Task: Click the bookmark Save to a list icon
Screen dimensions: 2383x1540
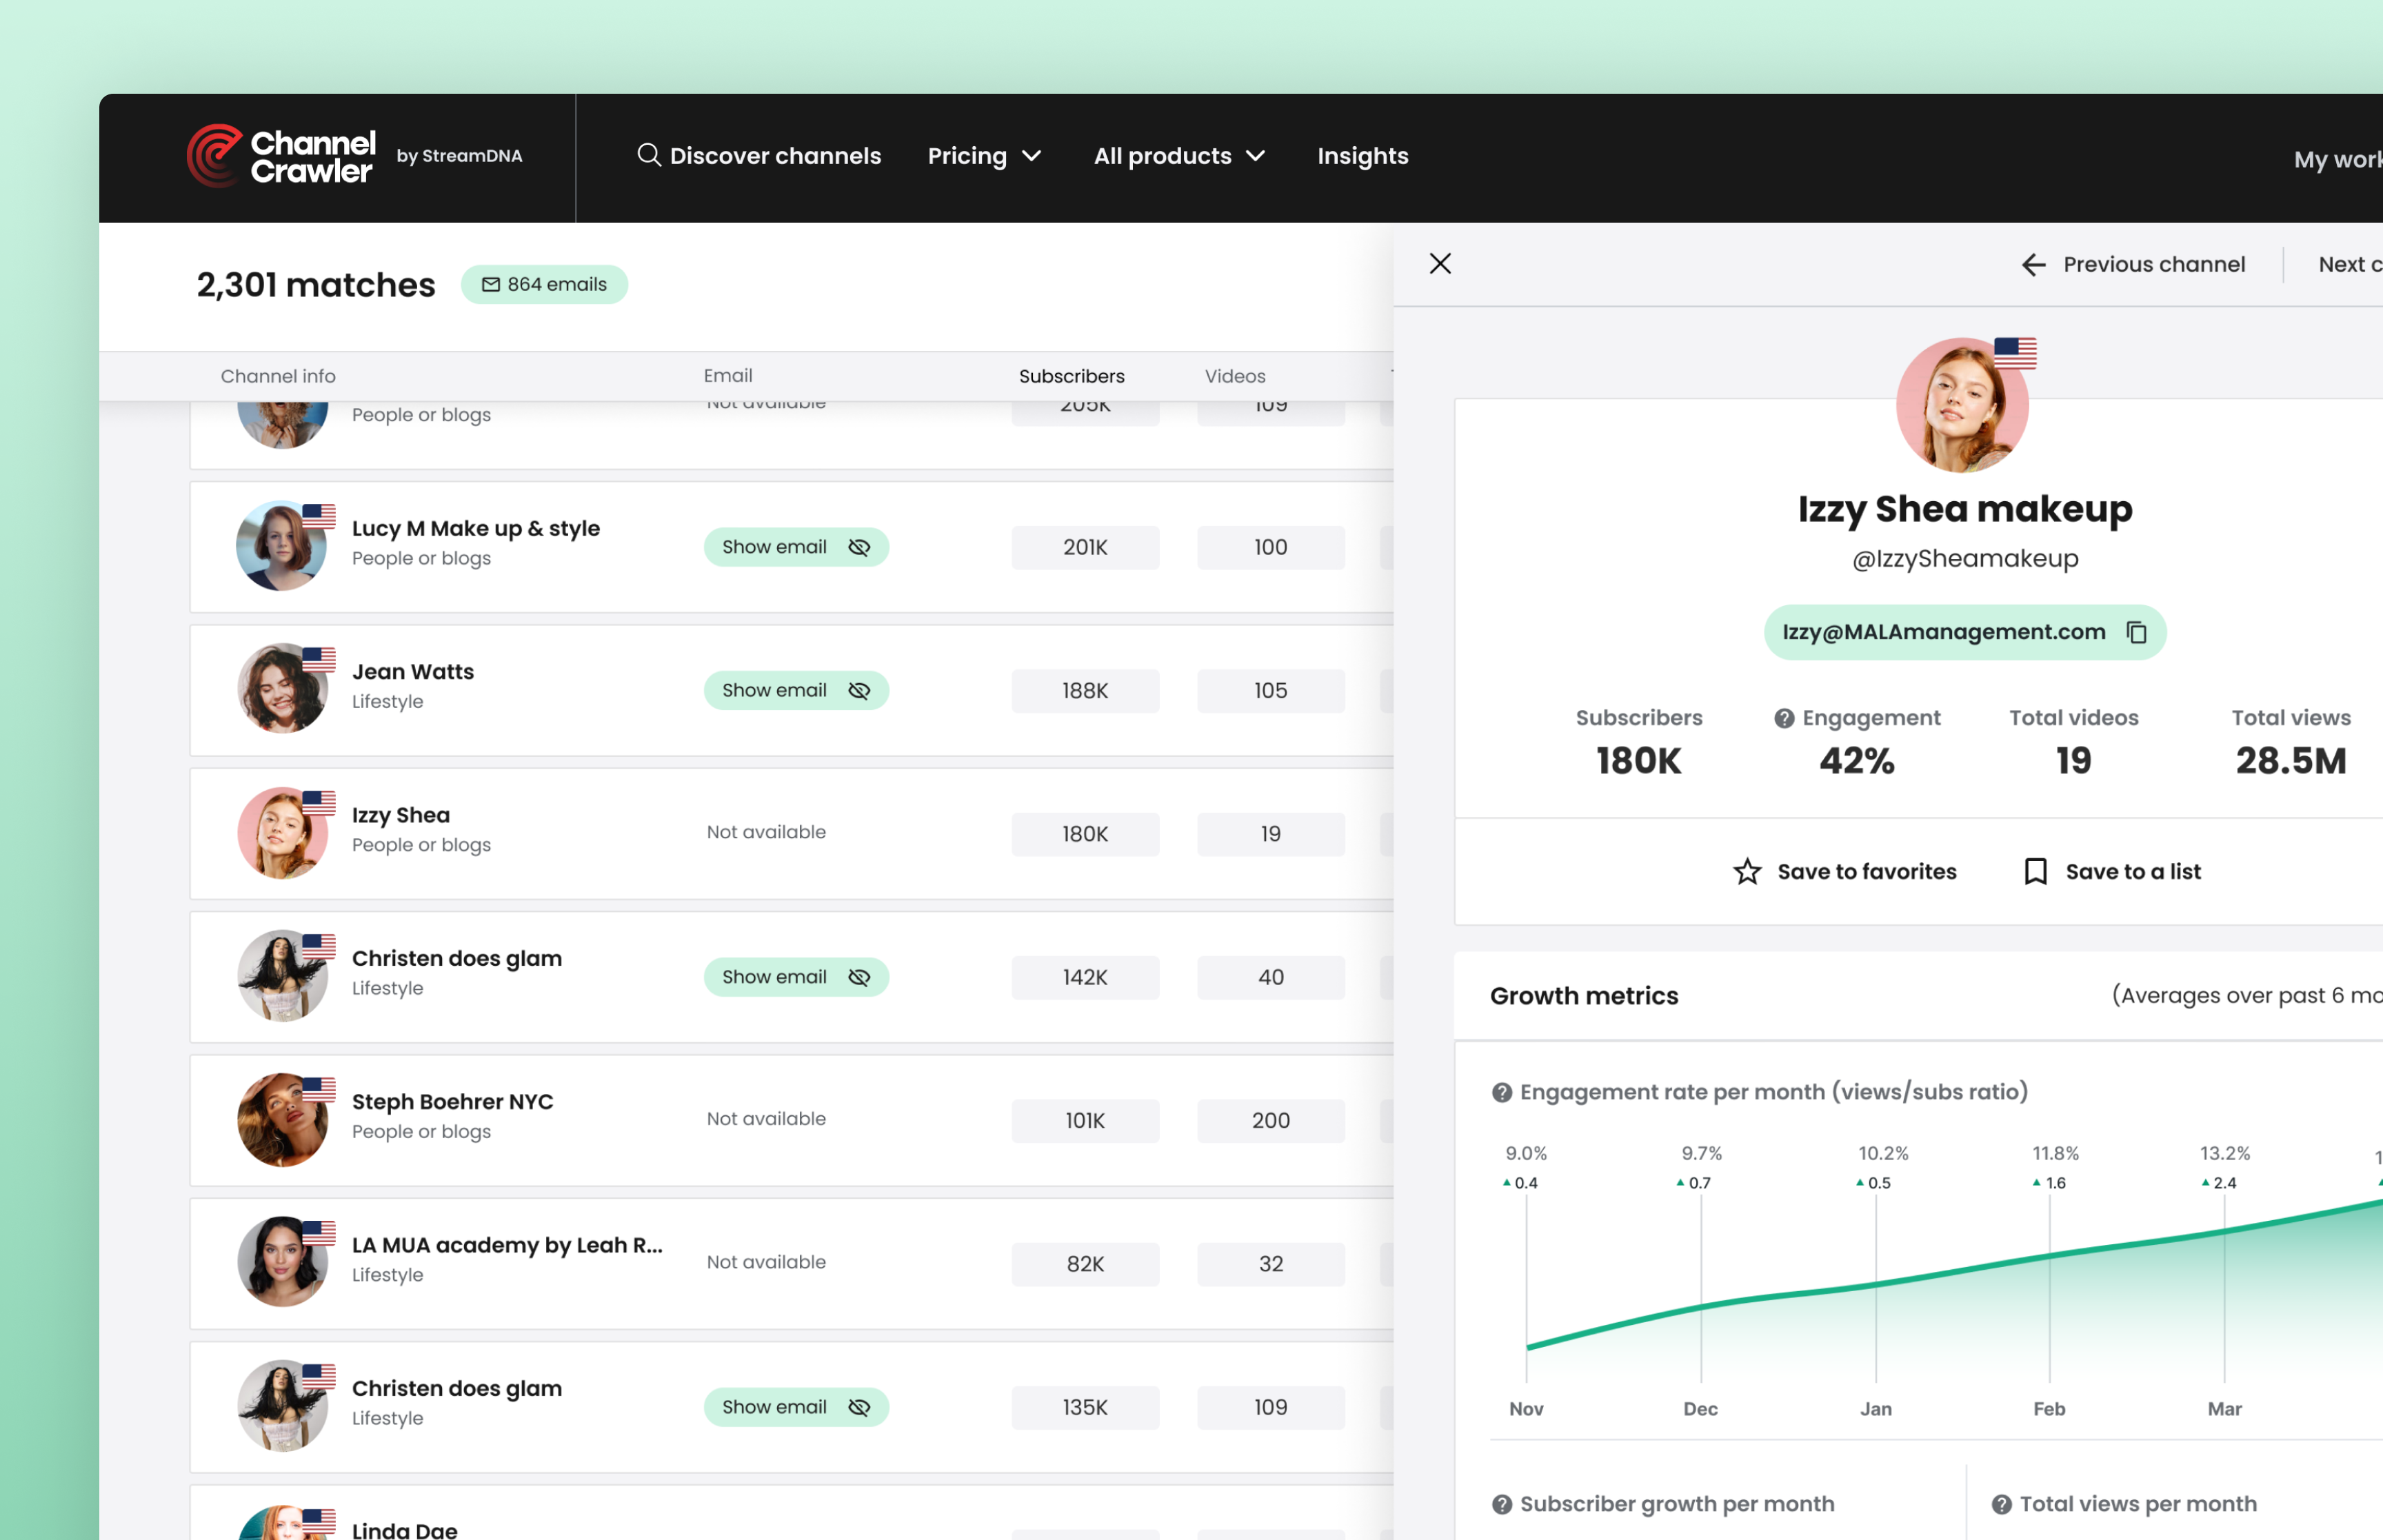Action: coord(2035,871)
